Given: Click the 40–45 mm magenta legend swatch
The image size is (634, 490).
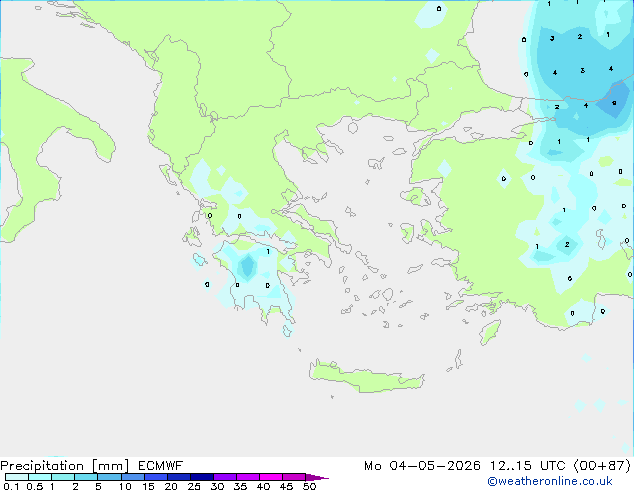Looking at the screenshot, I should tap(271, 477).
